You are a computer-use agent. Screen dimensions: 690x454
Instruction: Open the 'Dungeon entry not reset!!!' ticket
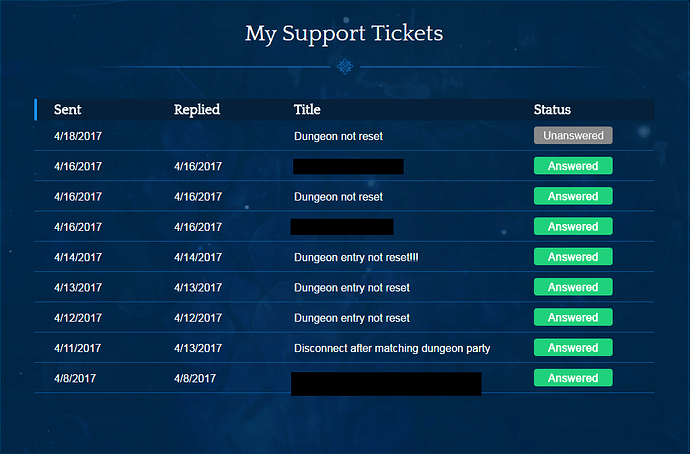tap(356, 258)
